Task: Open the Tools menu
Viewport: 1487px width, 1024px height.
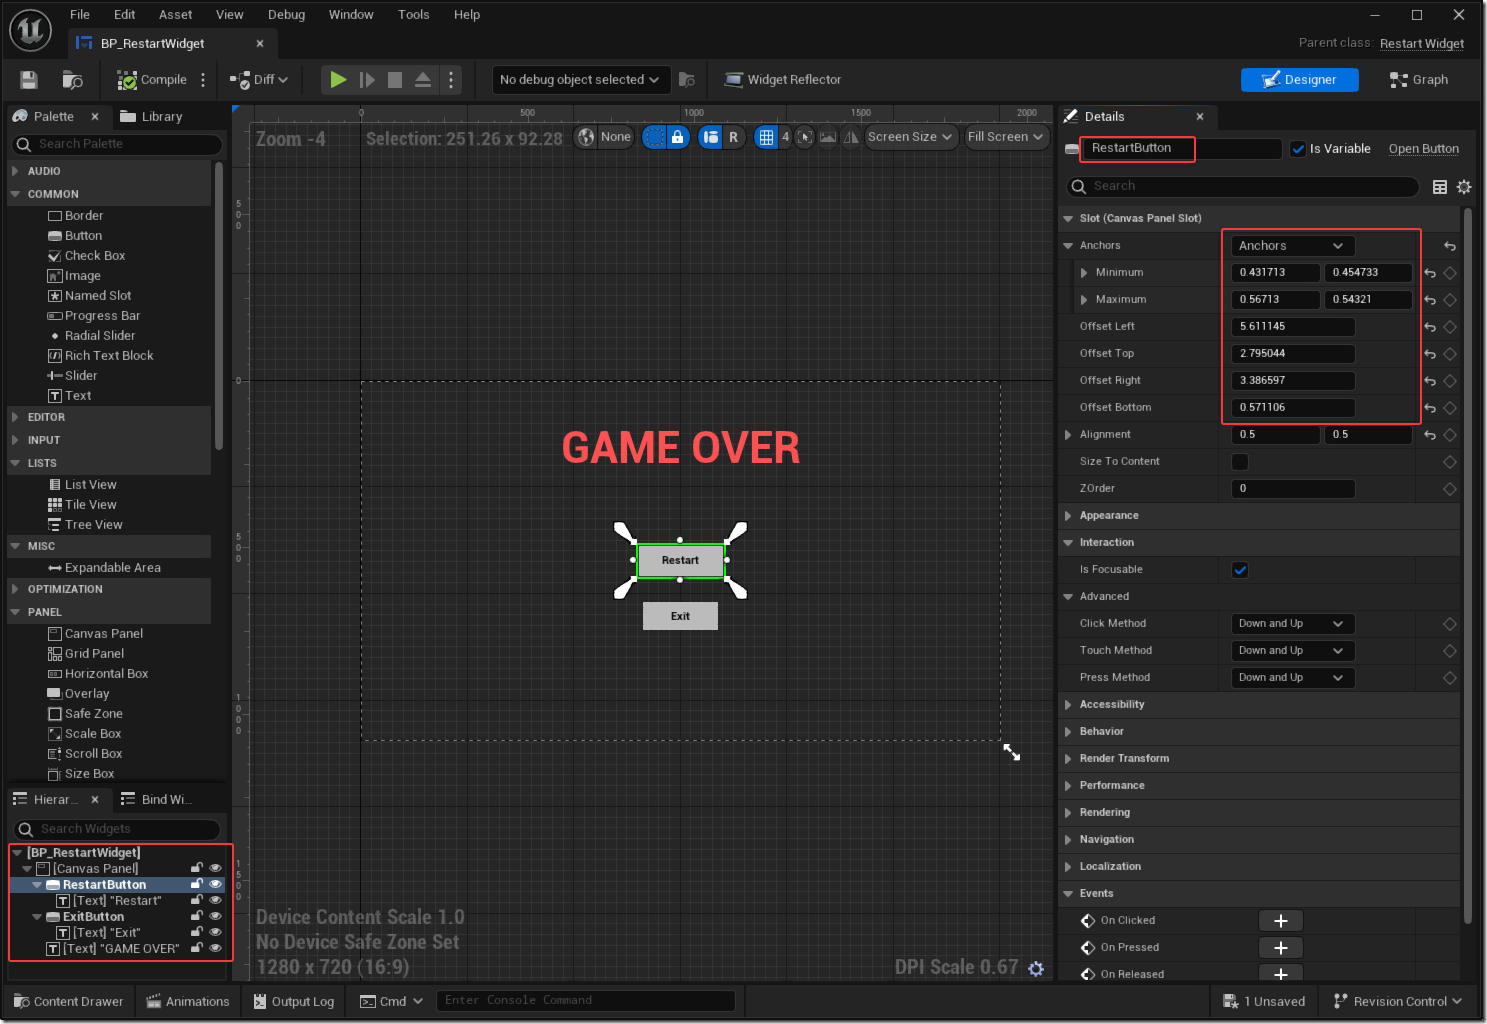Action: (414, 15)
